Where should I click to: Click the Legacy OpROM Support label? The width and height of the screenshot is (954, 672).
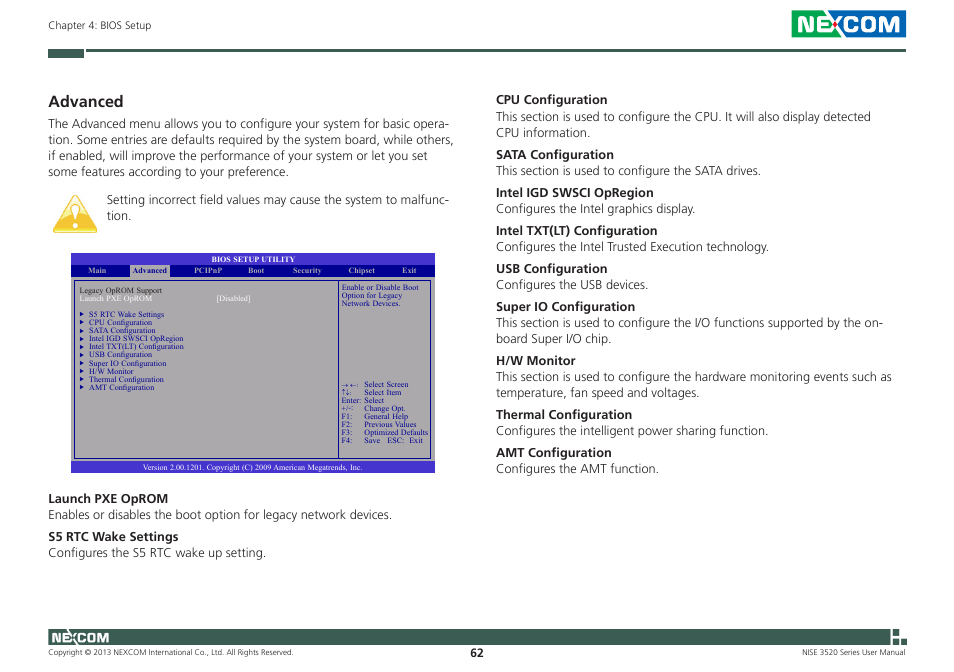point(120,291)
